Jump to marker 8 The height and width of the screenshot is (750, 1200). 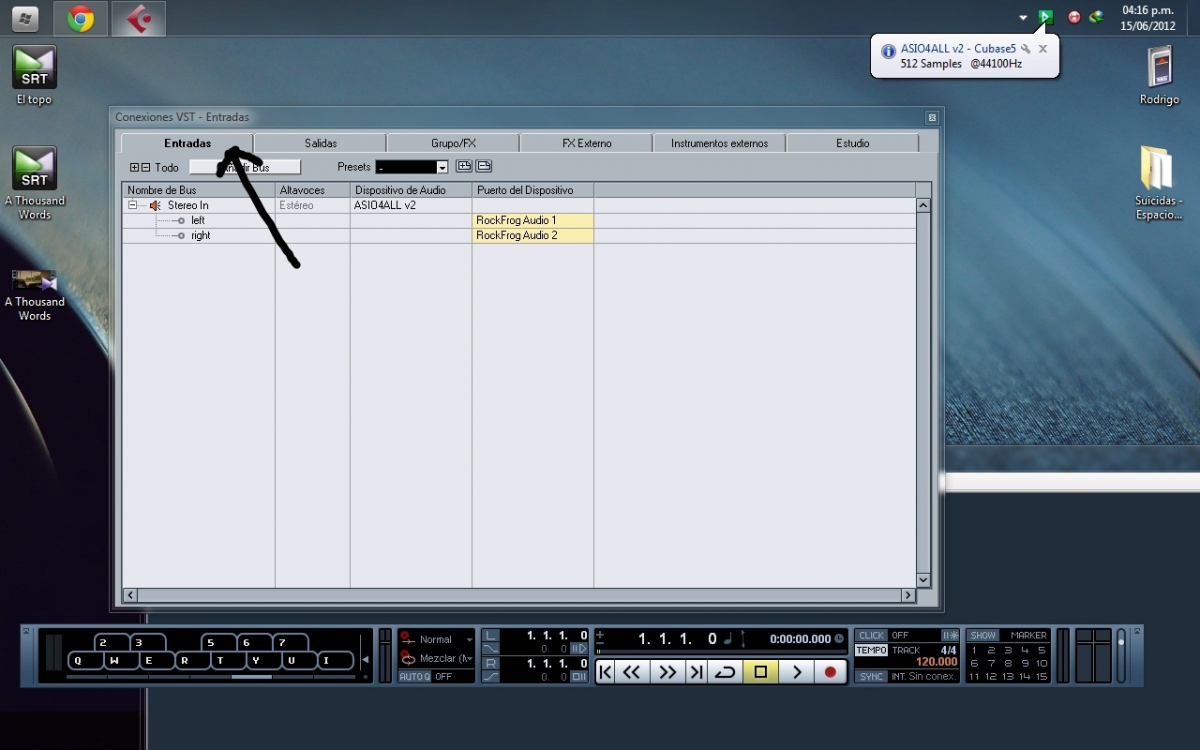point(1008,663)
